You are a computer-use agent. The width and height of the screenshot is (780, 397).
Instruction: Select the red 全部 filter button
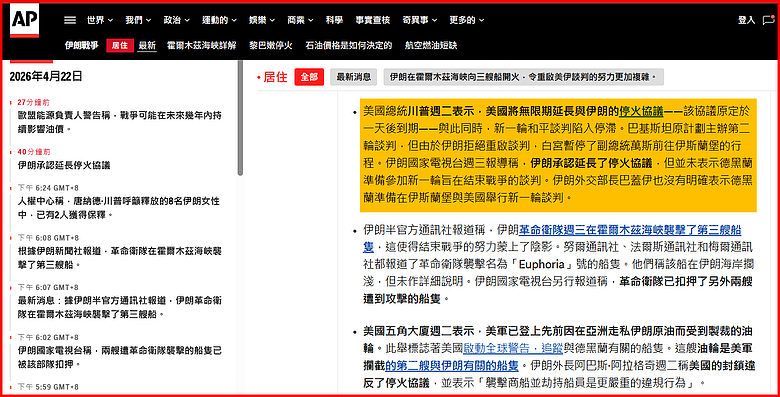[309, 77]
